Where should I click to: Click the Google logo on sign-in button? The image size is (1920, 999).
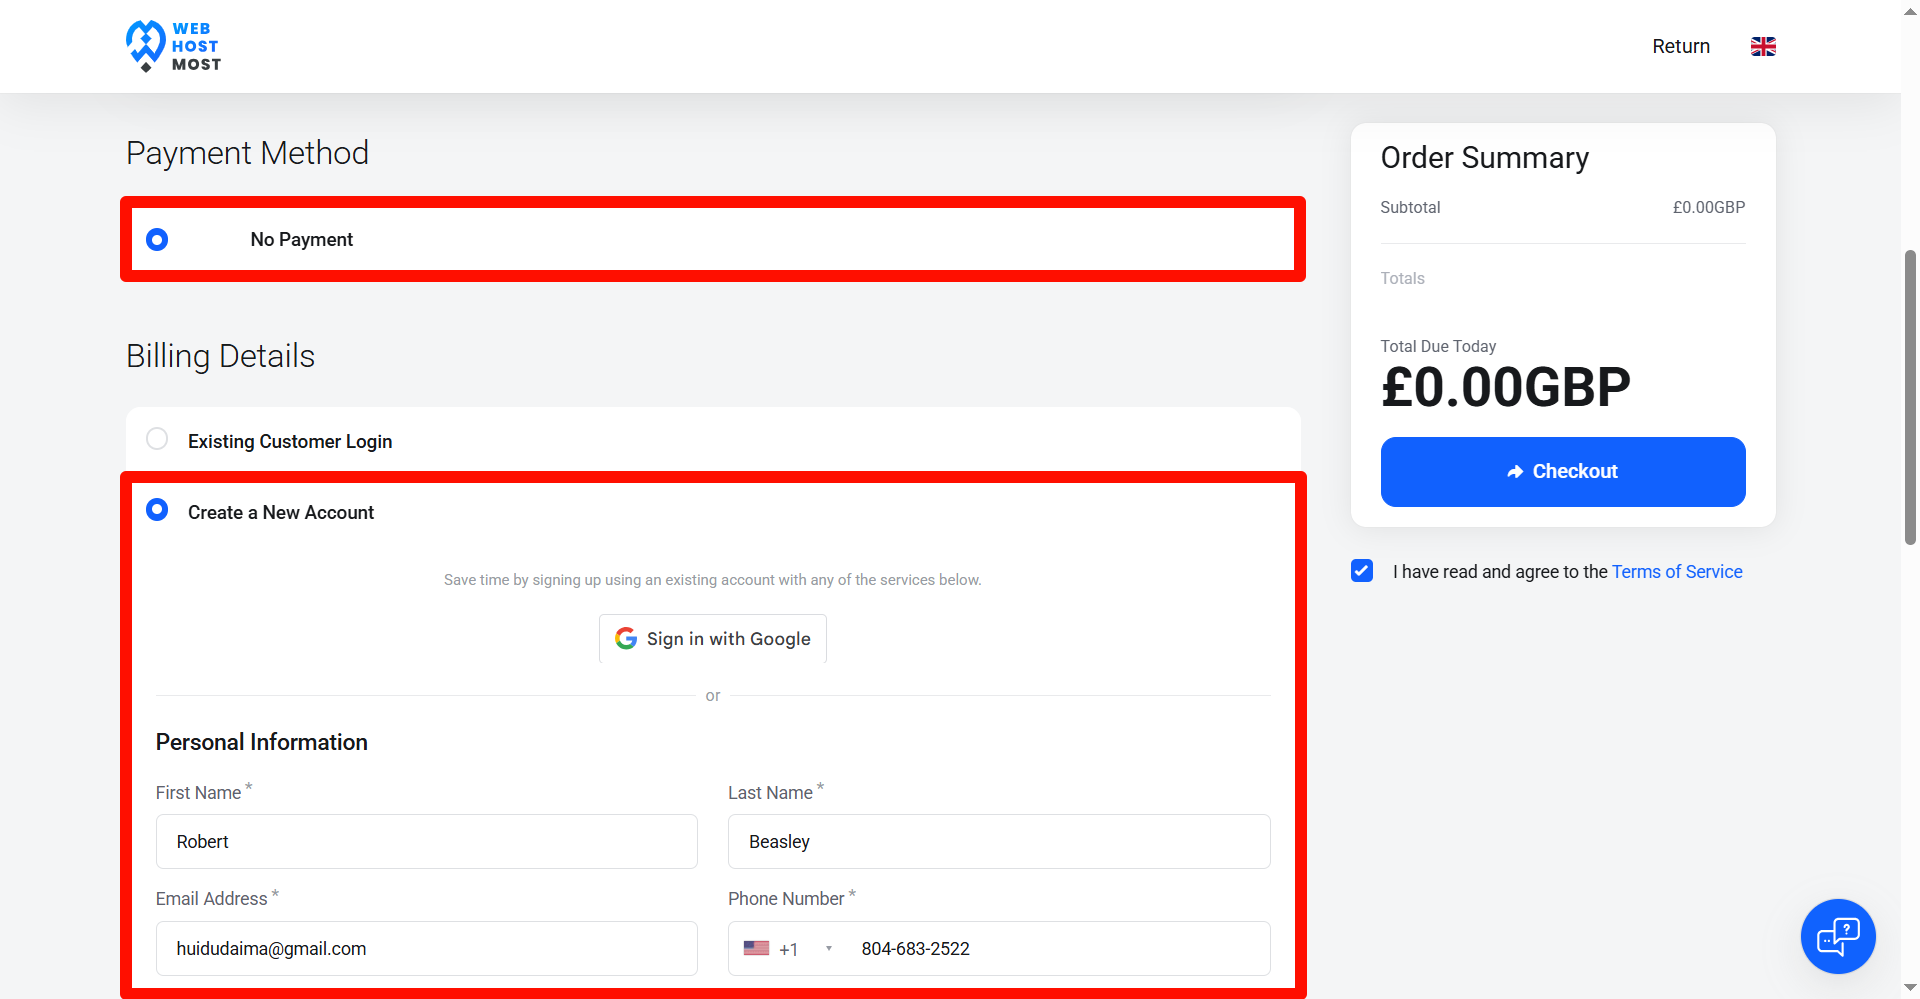point(626,638)
